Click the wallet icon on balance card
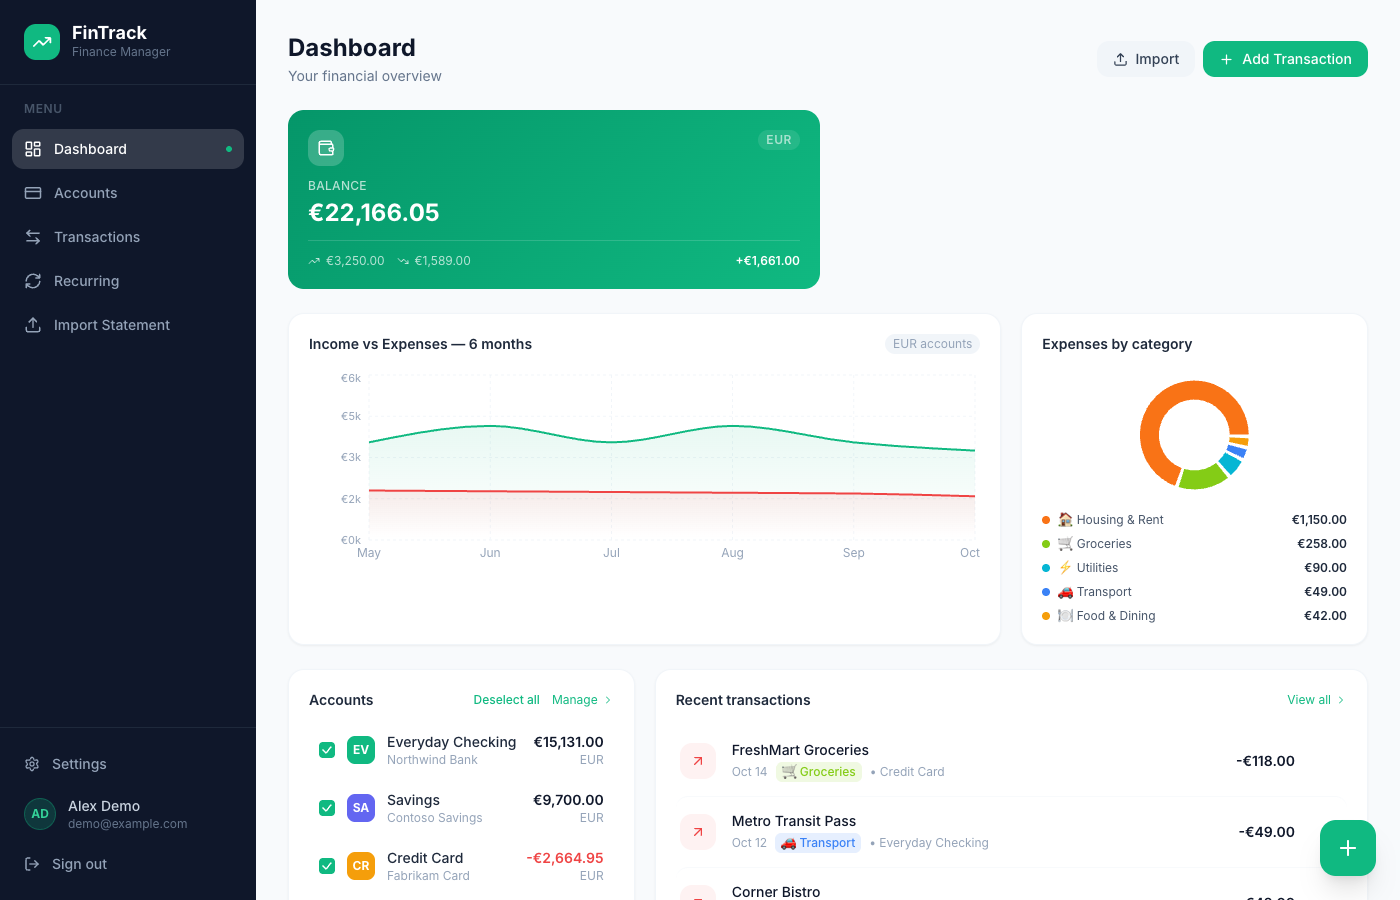The height and width of the screenshot is (900, 1400). click(326, 148)
